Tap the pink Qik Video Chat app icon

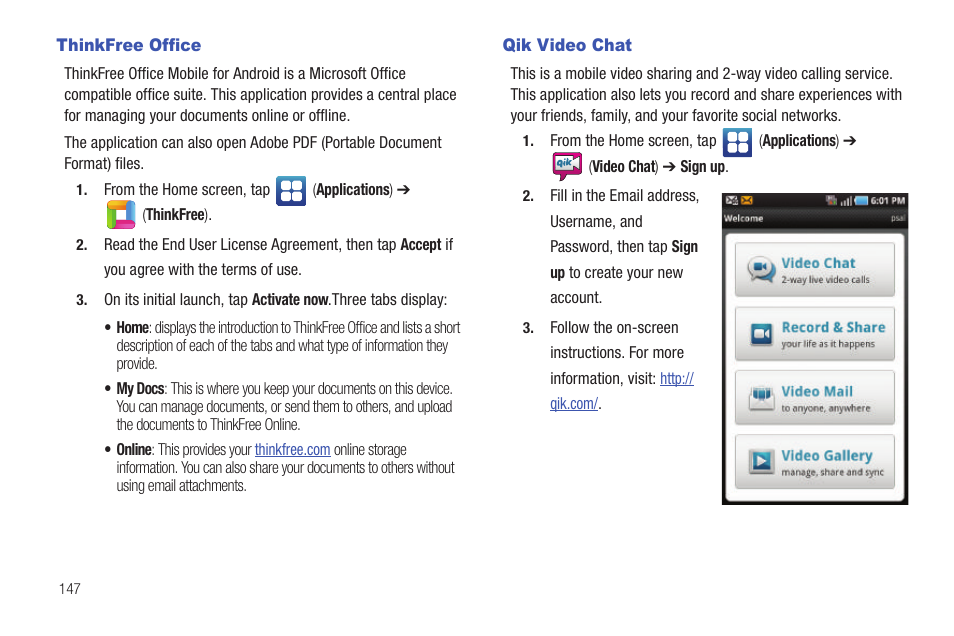(x=567, y=166)
